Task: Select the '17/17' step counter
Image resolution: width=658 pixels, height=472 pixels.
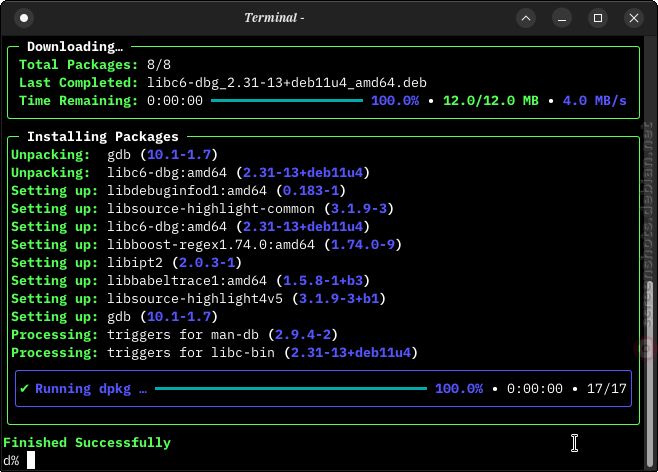Action: pyautogui.click(x=606, y=389)
